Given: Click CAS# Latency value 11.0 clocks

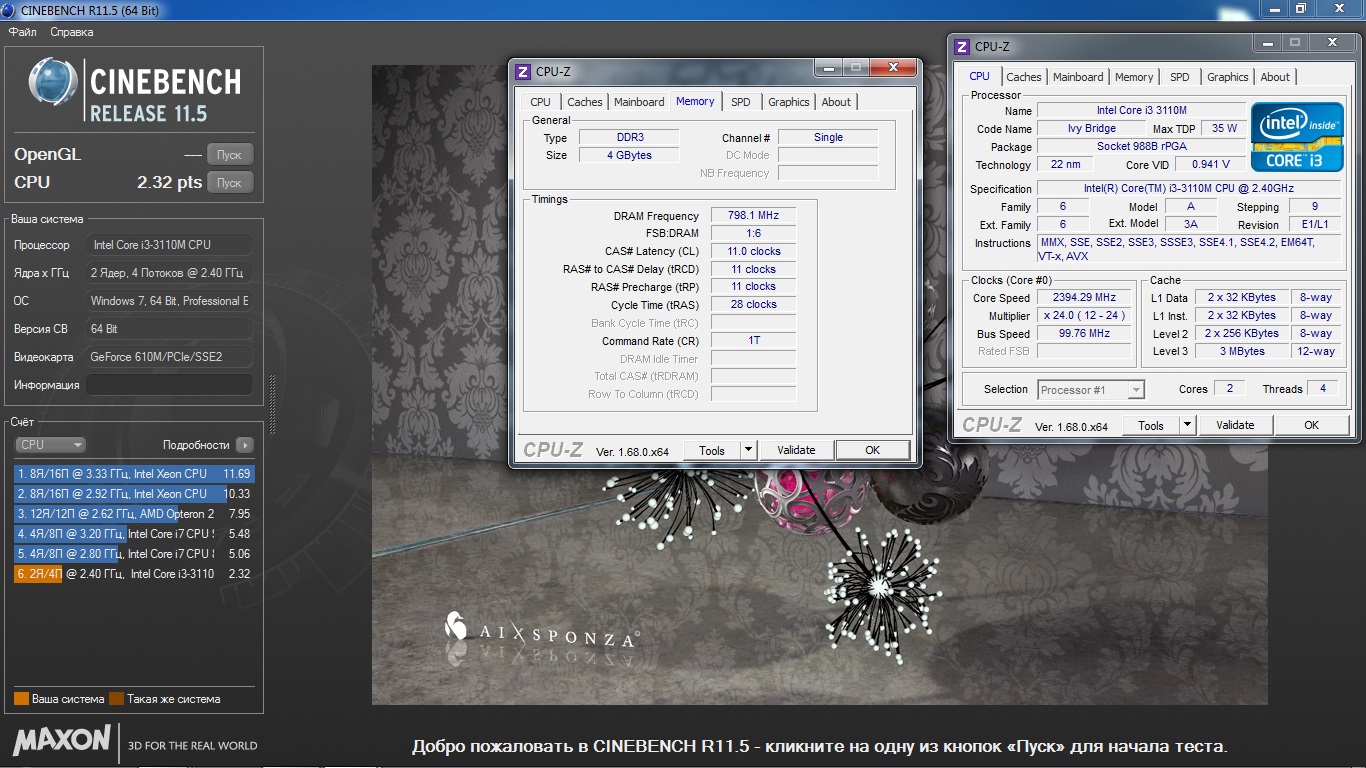Looking at the screenshot, I should [753, 251].
